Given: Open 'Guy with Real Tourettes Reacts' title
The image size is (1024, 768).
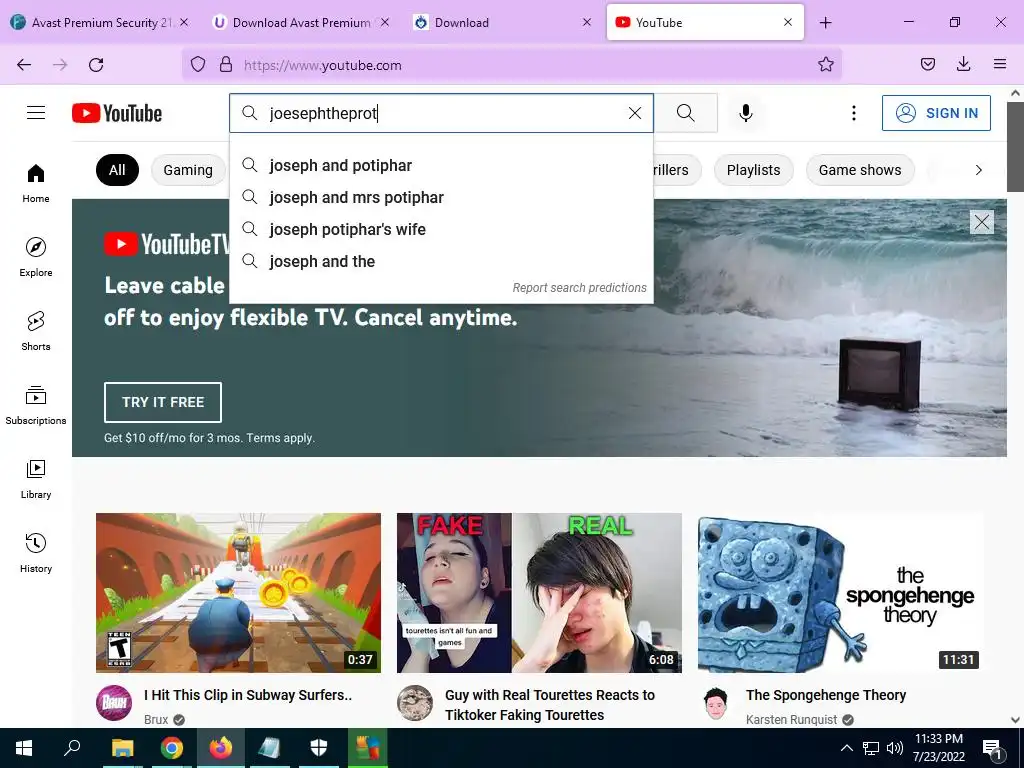Looking at the screenshot, I should [x=550, y=705].
